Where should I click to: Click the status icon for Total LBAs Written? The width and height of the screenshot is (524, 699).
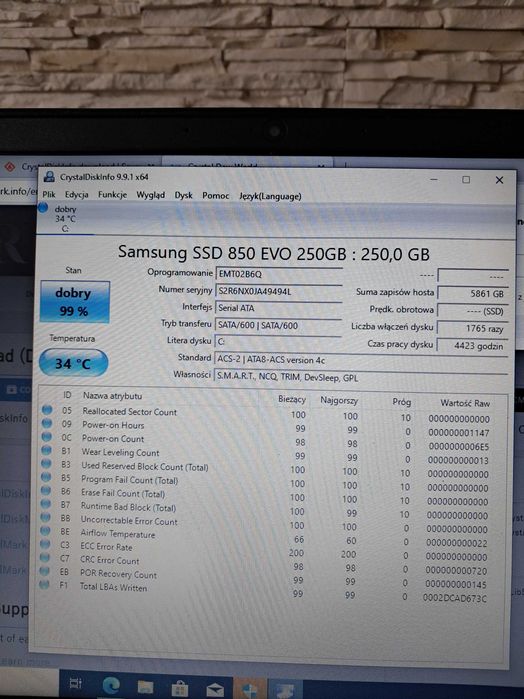click(44, 584)
